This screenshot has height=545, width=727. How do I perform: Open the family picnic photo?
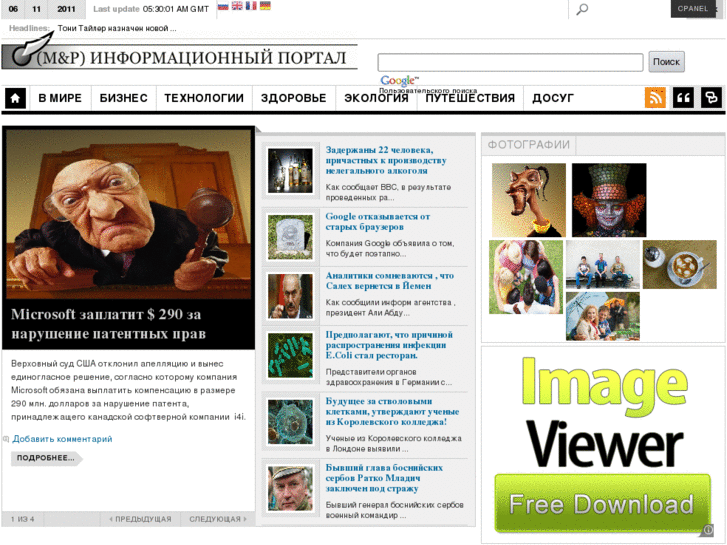[x=603, y=316]
